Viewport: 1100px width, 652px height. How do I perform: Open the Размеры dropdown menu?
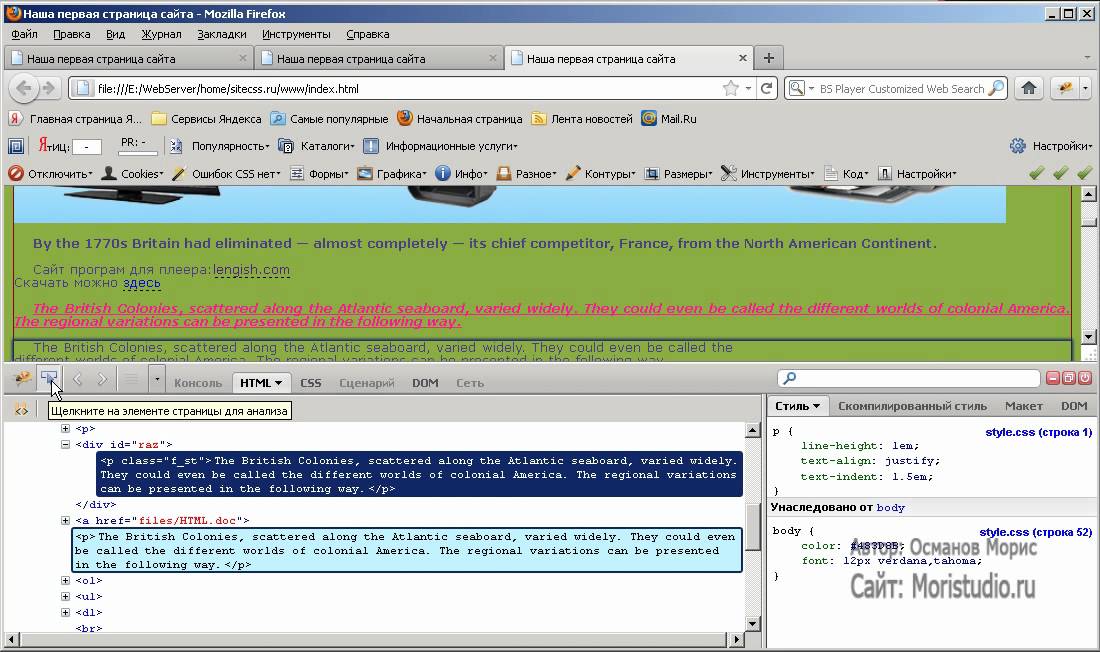point(678,173)
